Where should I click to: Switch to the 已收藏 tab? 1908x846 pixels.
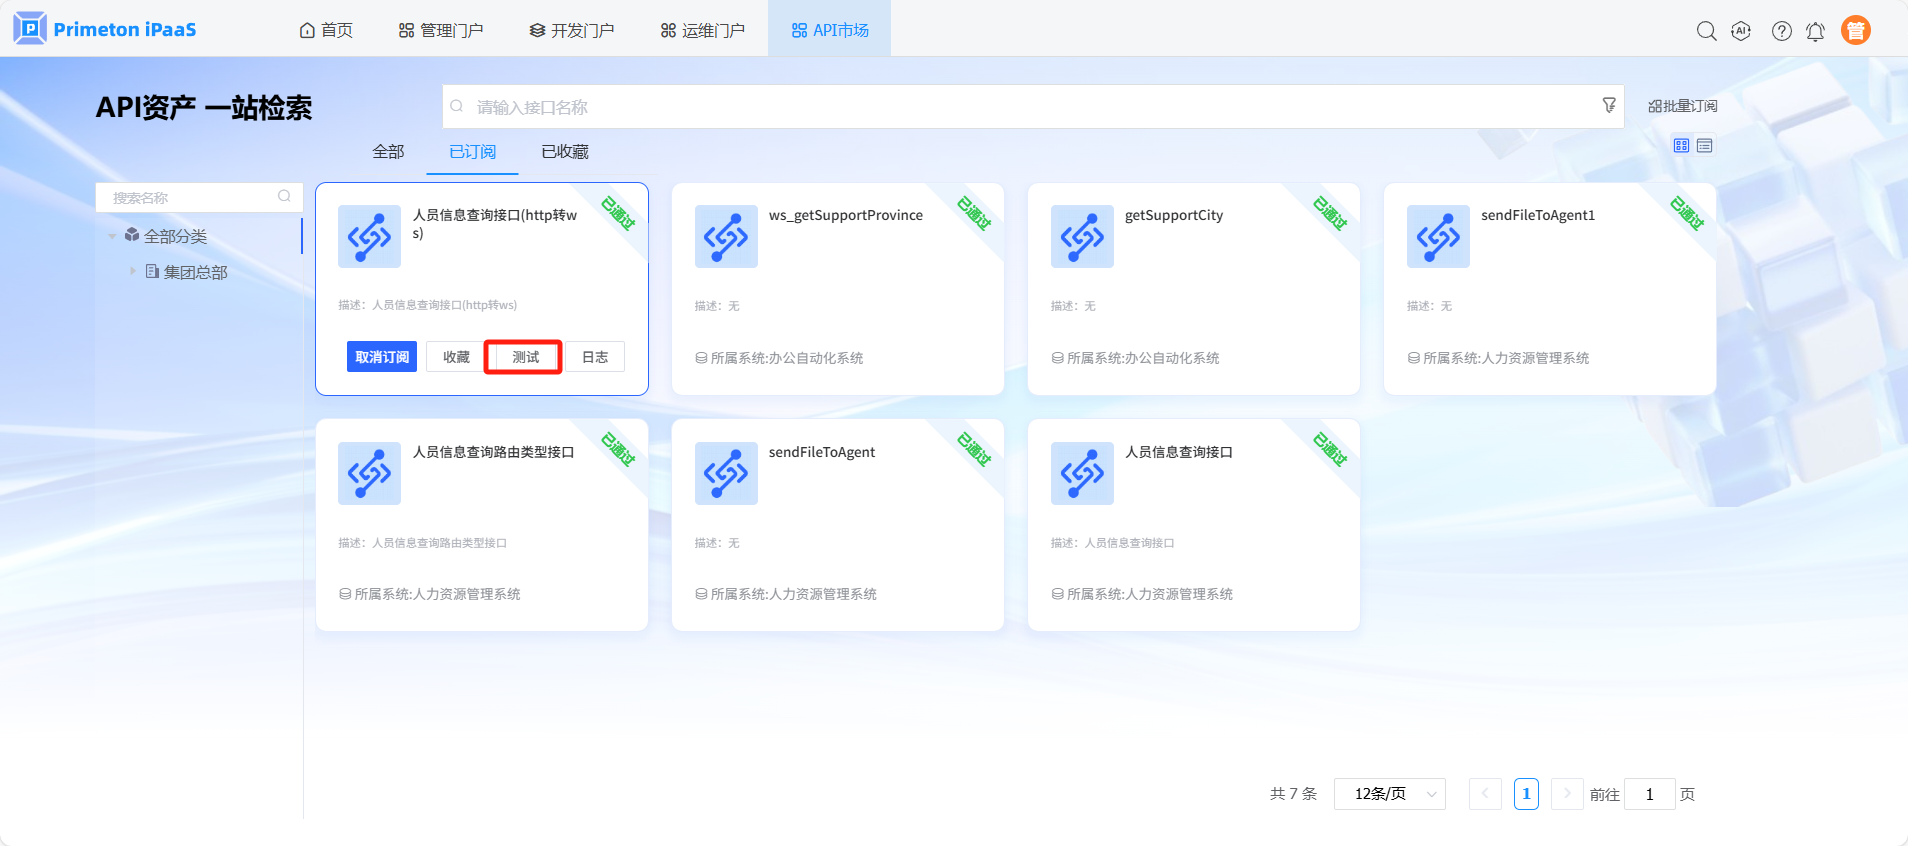564,152
